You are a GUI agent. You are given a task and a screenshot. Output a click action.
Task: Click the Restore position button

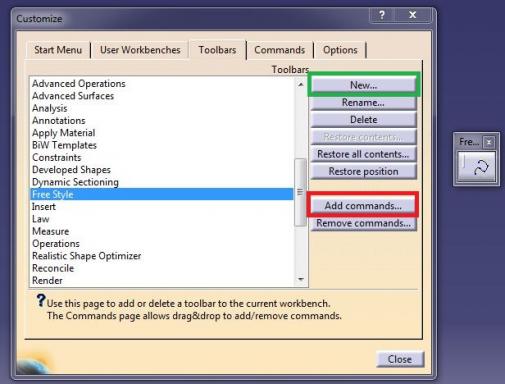[363, 171]
